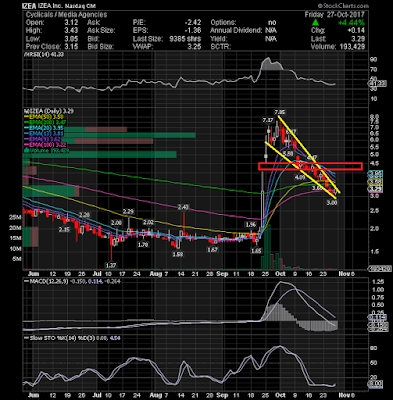Click the VWAP value 3.25

click(195, 46)
